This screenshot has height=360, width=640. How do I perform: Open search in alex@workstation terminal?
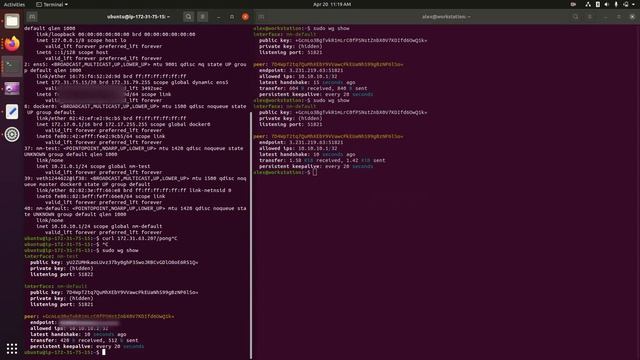click(x=576, y=17)
